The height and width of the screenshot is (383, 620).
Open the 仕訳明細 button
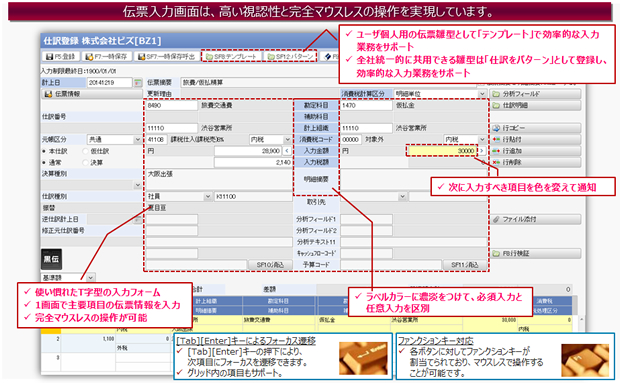pos(535,106)
